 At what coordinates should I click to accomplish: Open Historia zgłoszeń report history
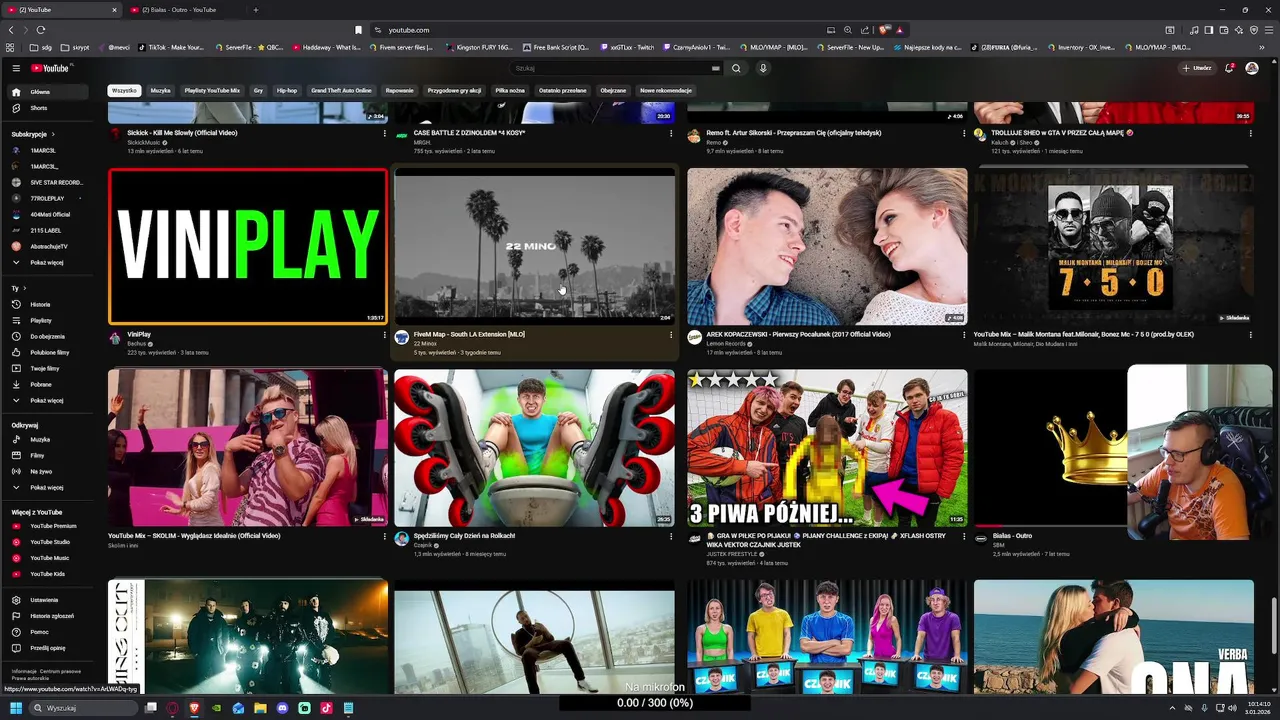pos(50,616)
